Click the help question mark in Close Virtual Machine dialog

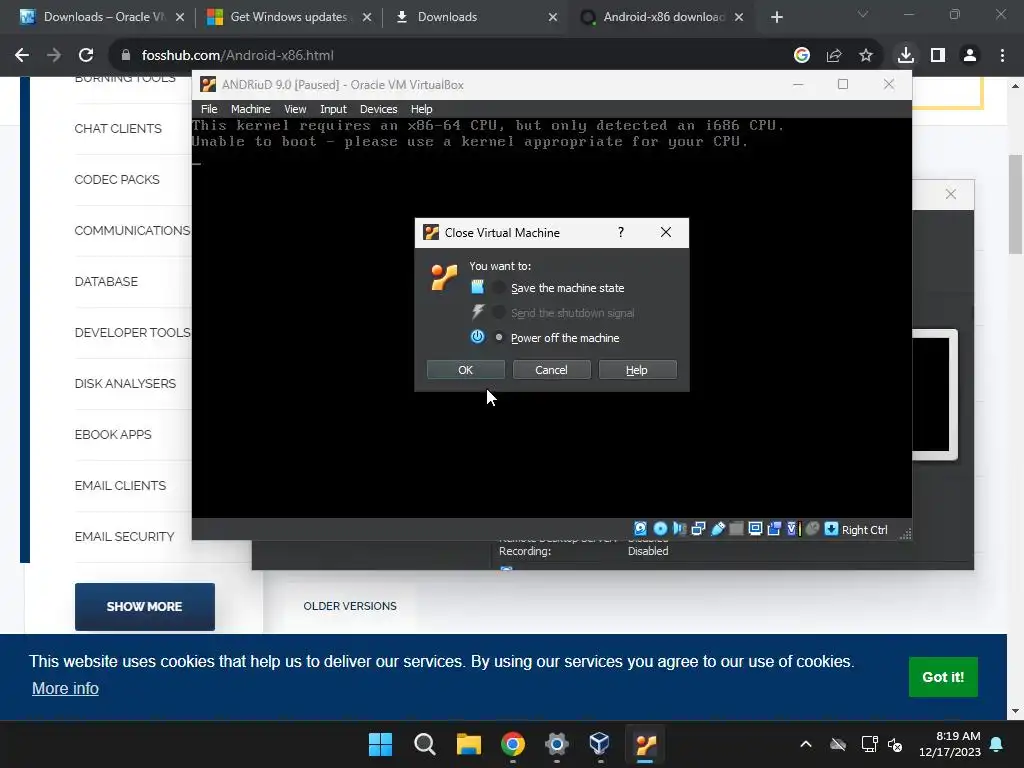620,232
